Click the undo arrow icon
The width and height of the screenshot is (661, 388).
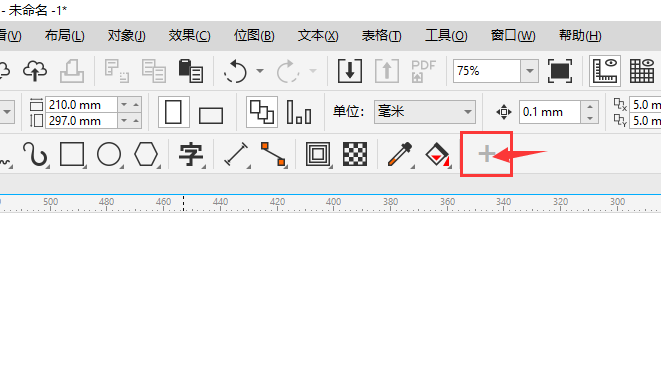click(235, 71)
